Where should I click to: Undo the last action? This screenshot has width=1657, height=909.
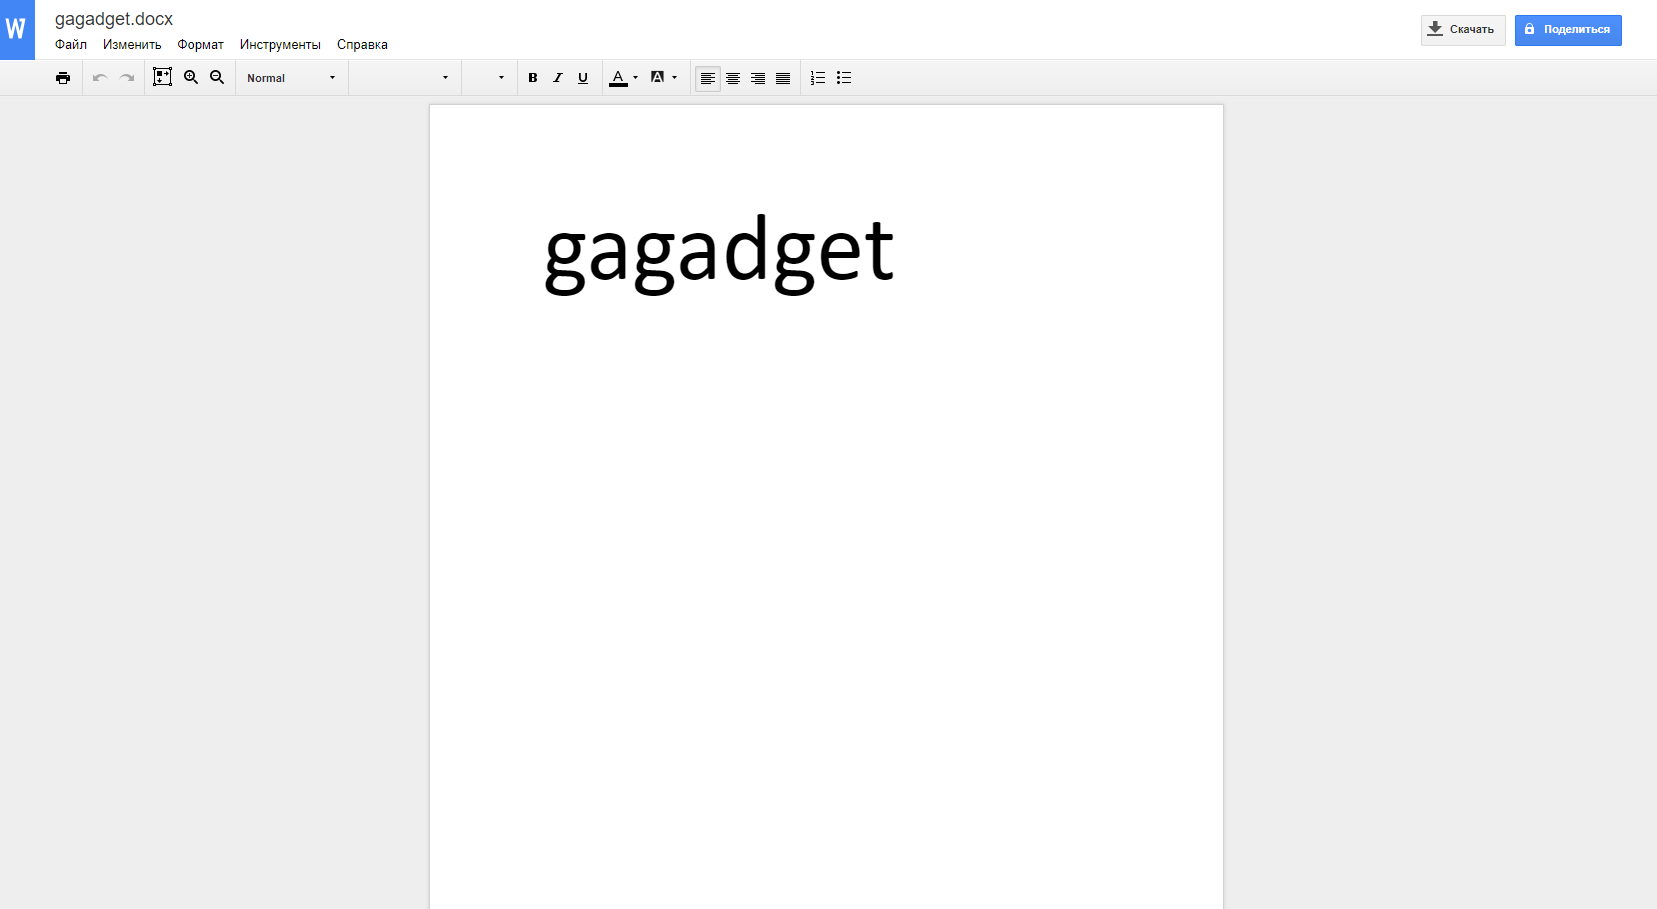[100, 78]
